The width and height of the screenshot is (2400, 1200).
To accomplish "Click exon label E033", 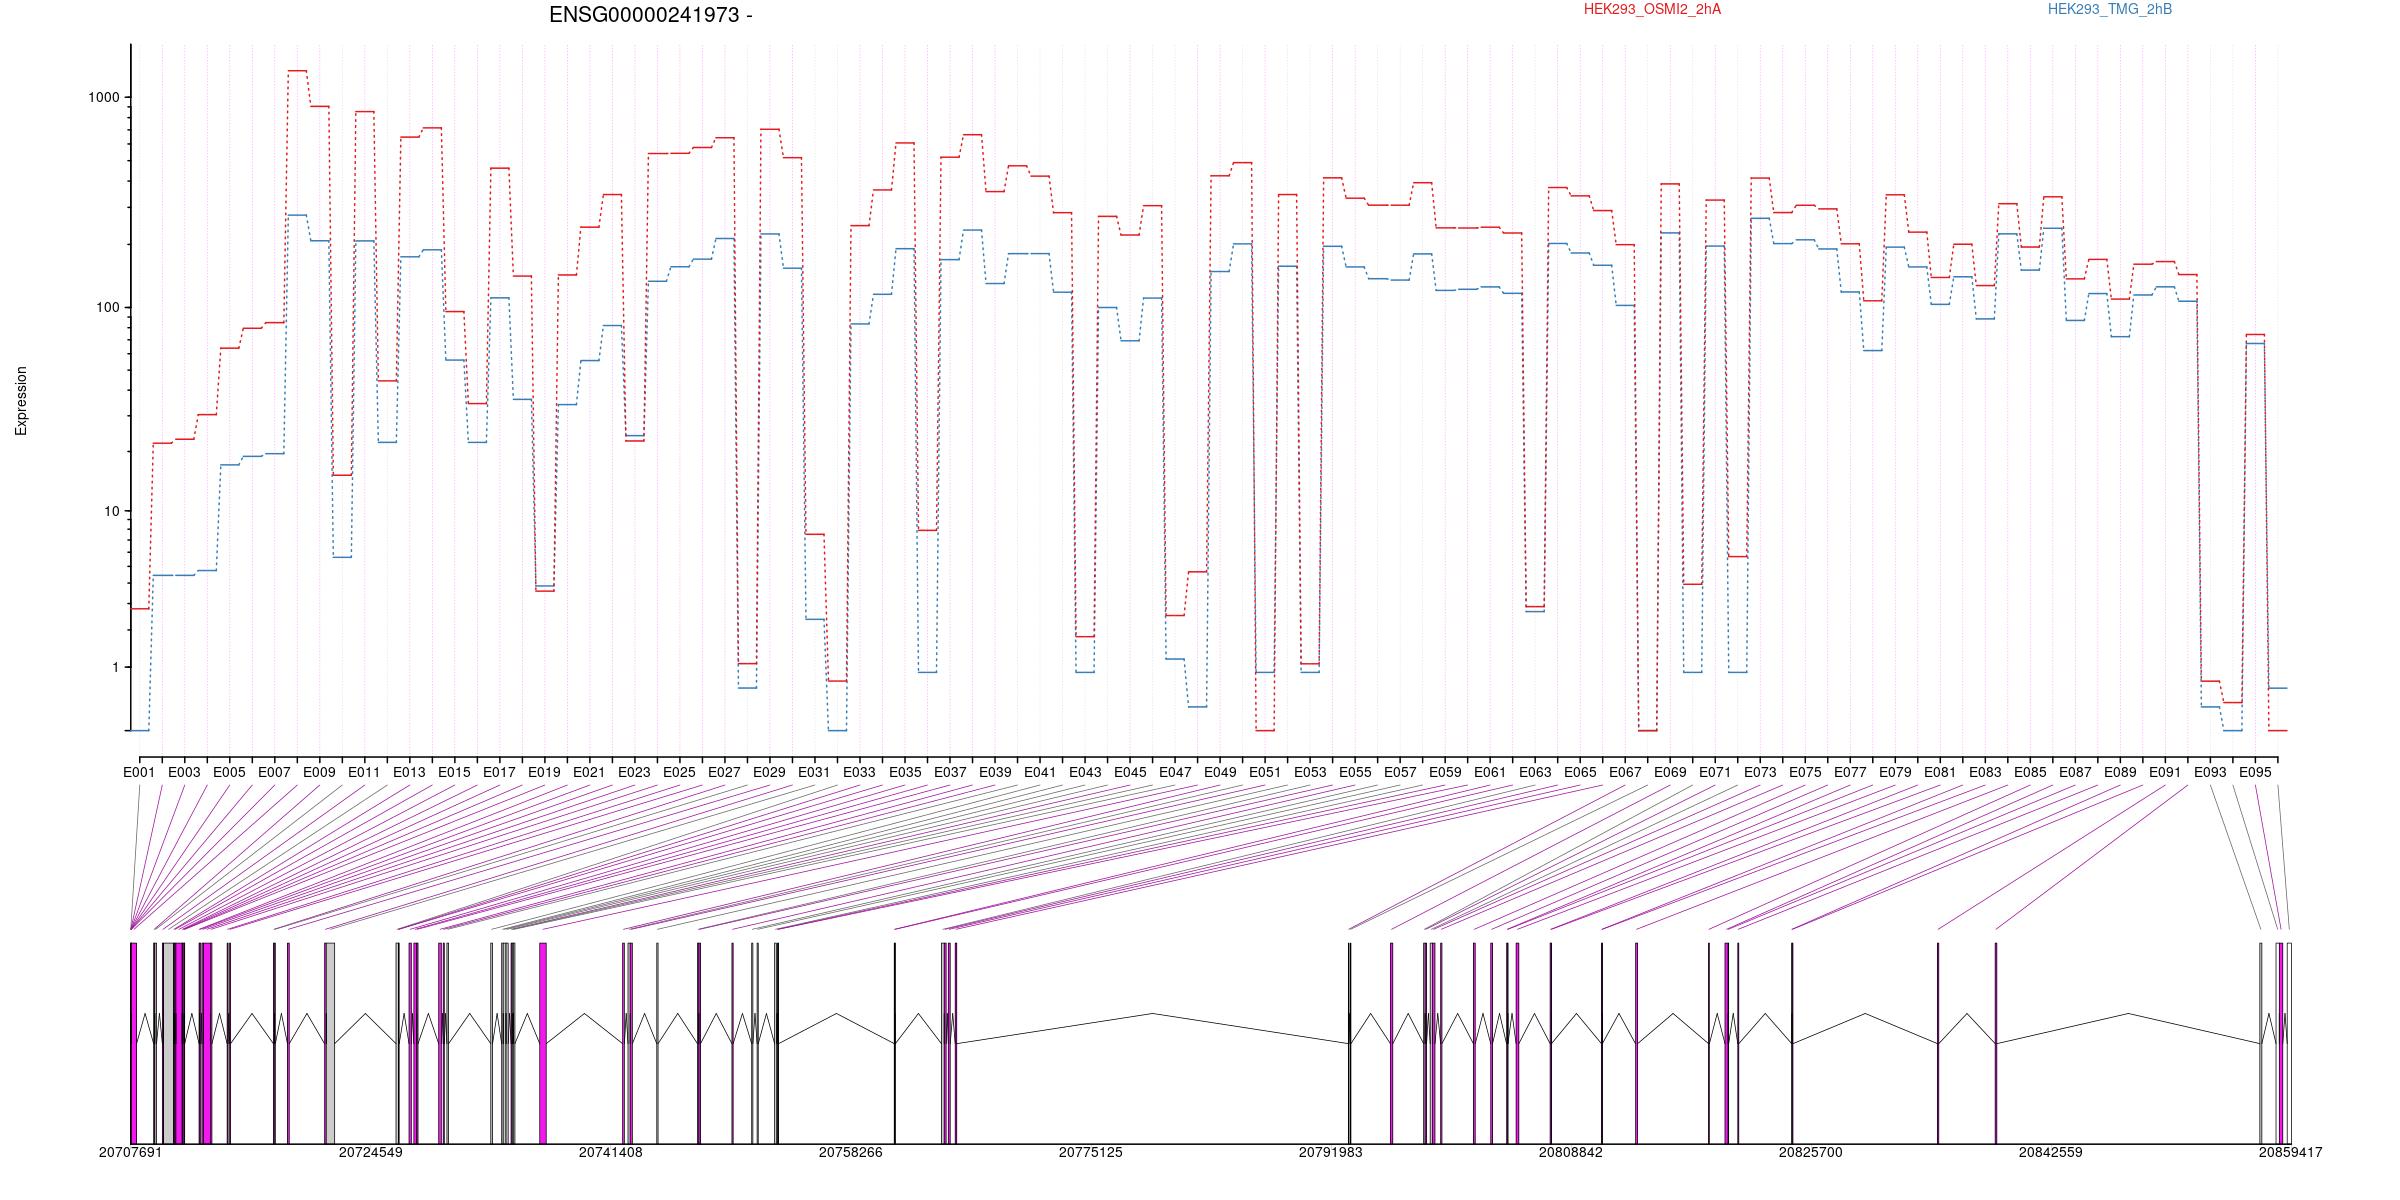I will tap(859, 772).
